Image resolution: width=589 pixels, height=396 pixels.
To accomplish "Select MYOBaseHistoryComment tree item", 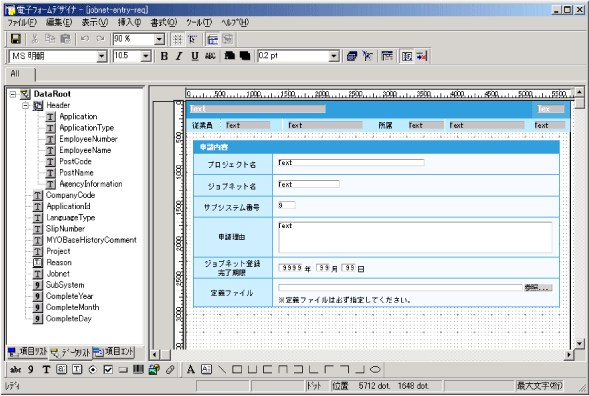I will point(91,240).
